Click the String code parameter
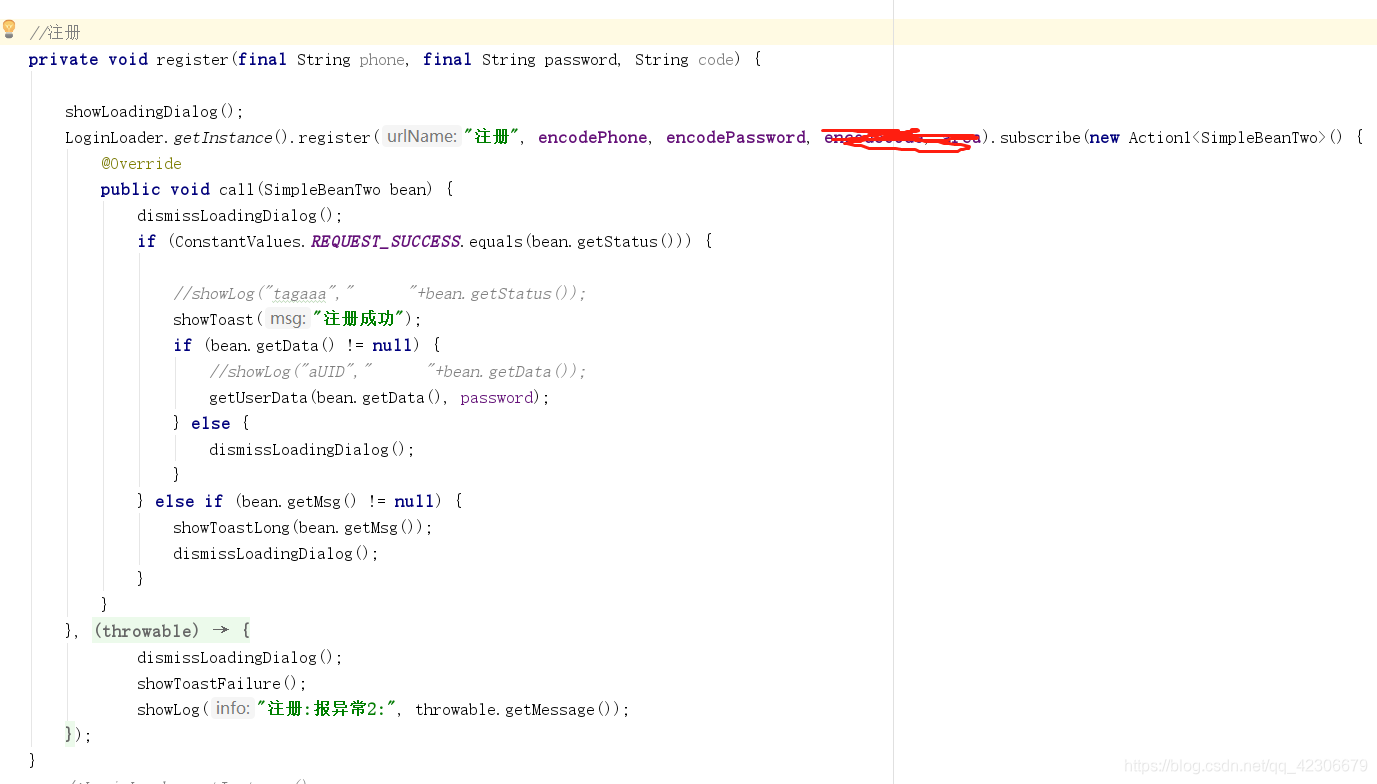Image resolution: width=1377 pixels, height=784 pixels. click(x=685, y=60)
